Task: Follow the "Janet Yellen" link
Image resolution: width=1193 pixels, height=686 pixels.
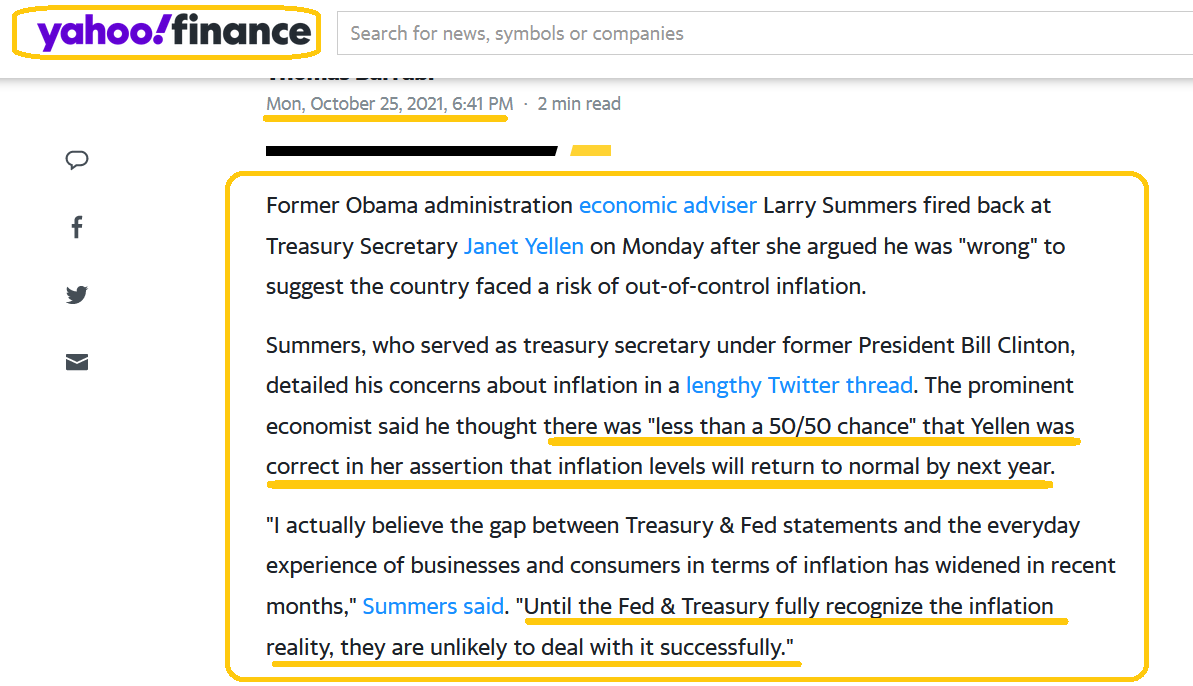Action: point(523,245)
